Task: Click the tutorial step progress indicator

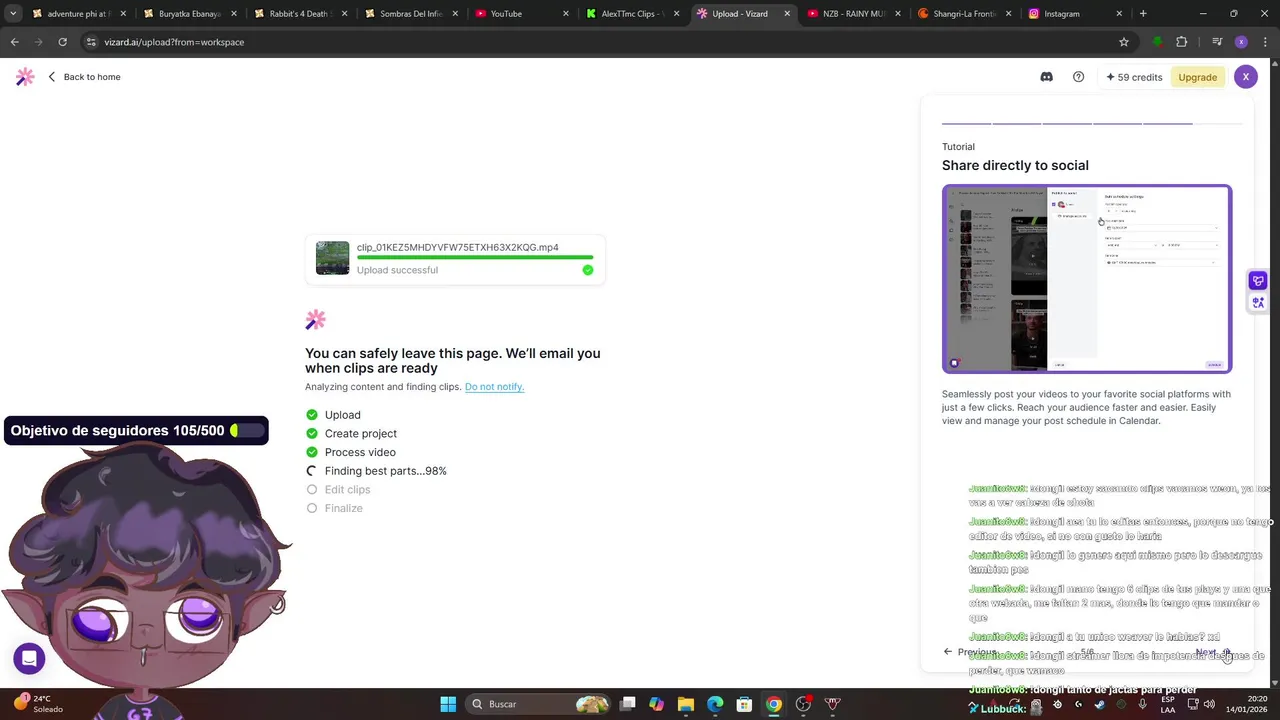Action: pos(1092,123)
